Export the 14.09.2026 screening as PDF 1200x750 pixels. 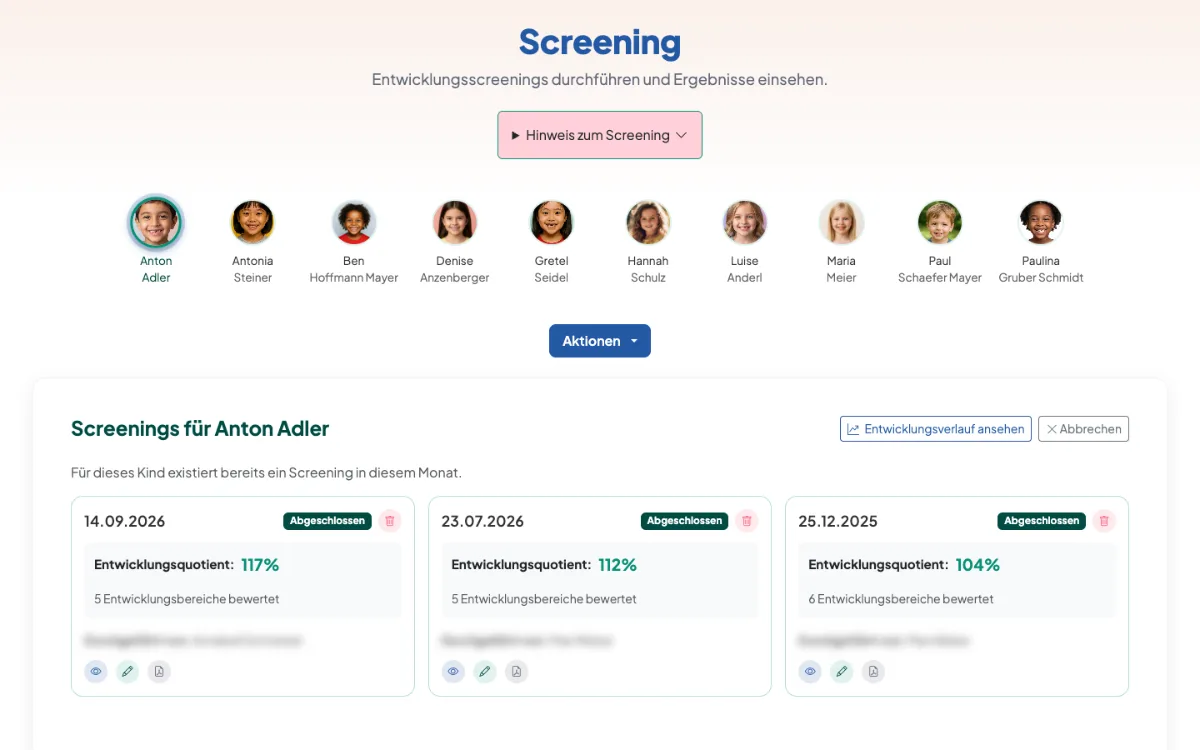pyautogui.click(x=159, y=671)
